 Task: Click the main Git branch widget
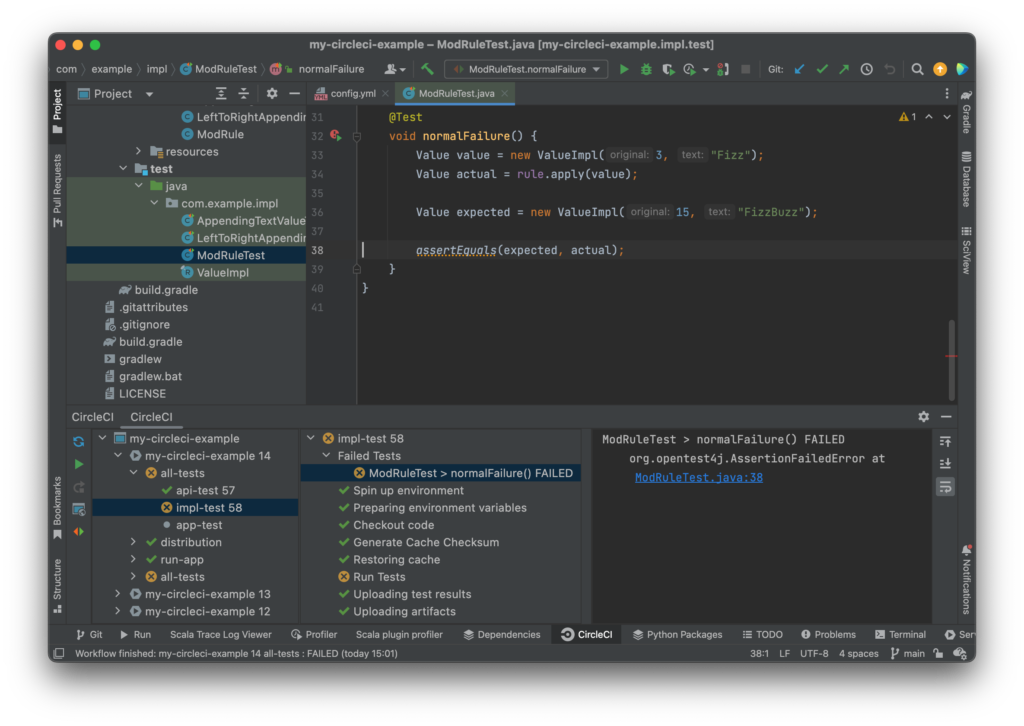click(908, 654)
